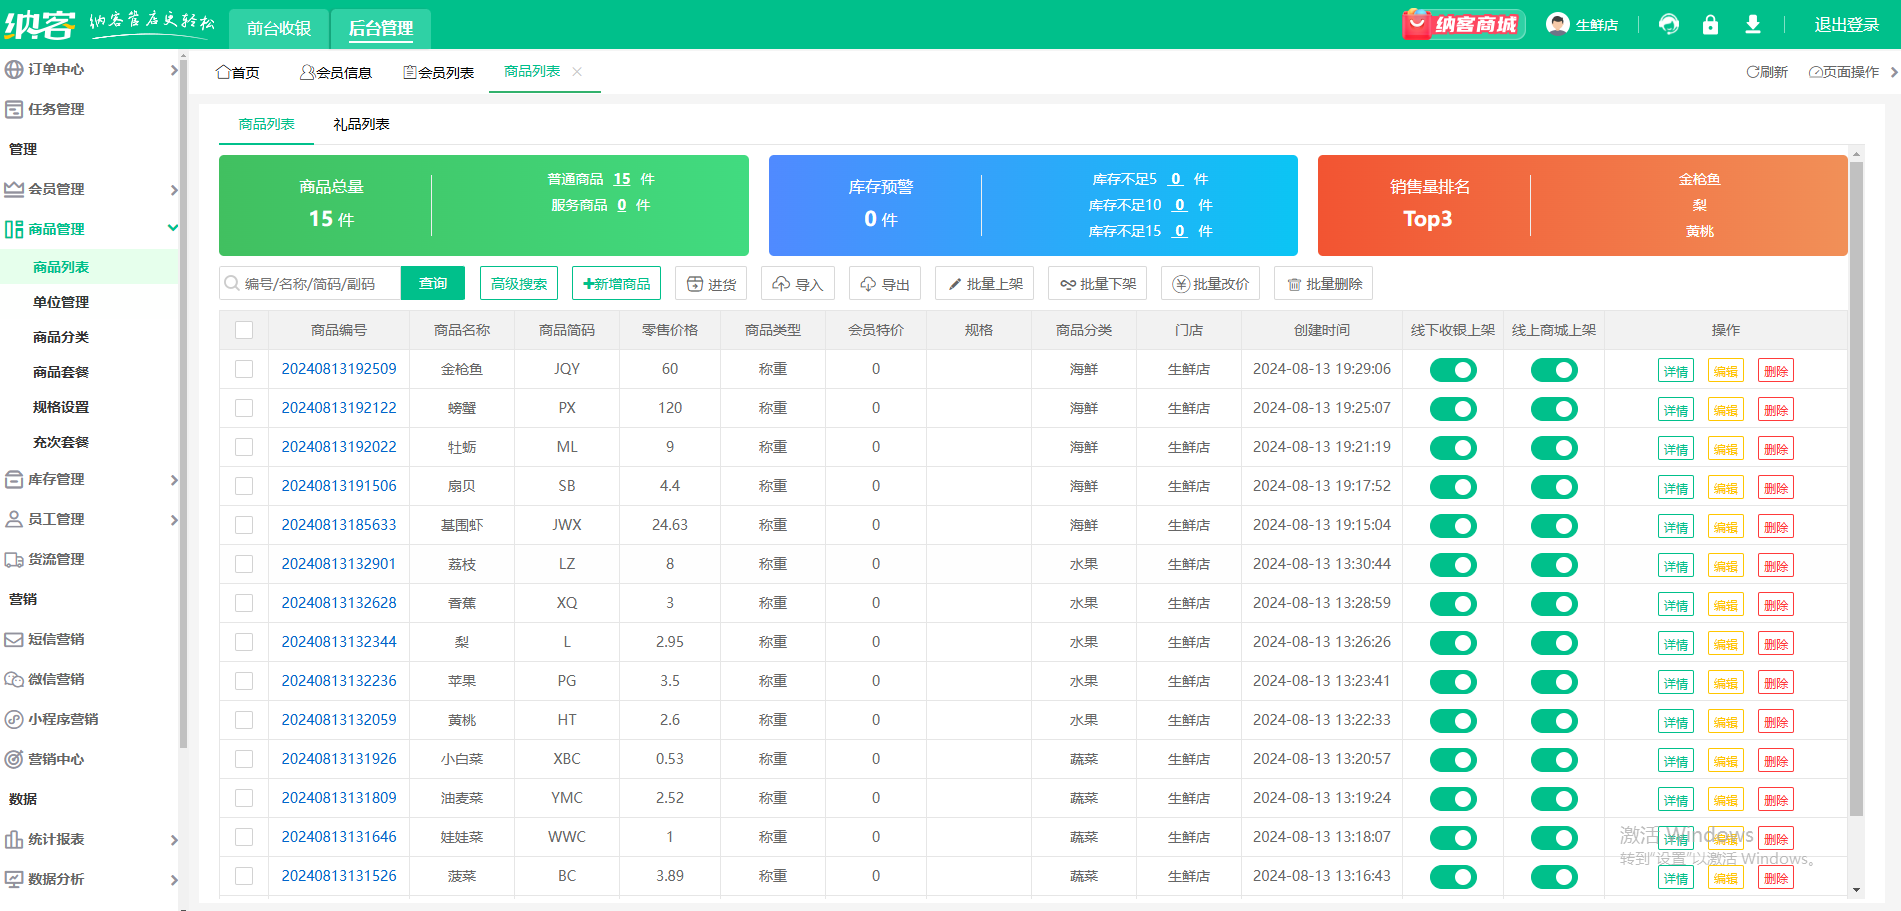Click the 会员管理 crown icon

pos(14,189)
